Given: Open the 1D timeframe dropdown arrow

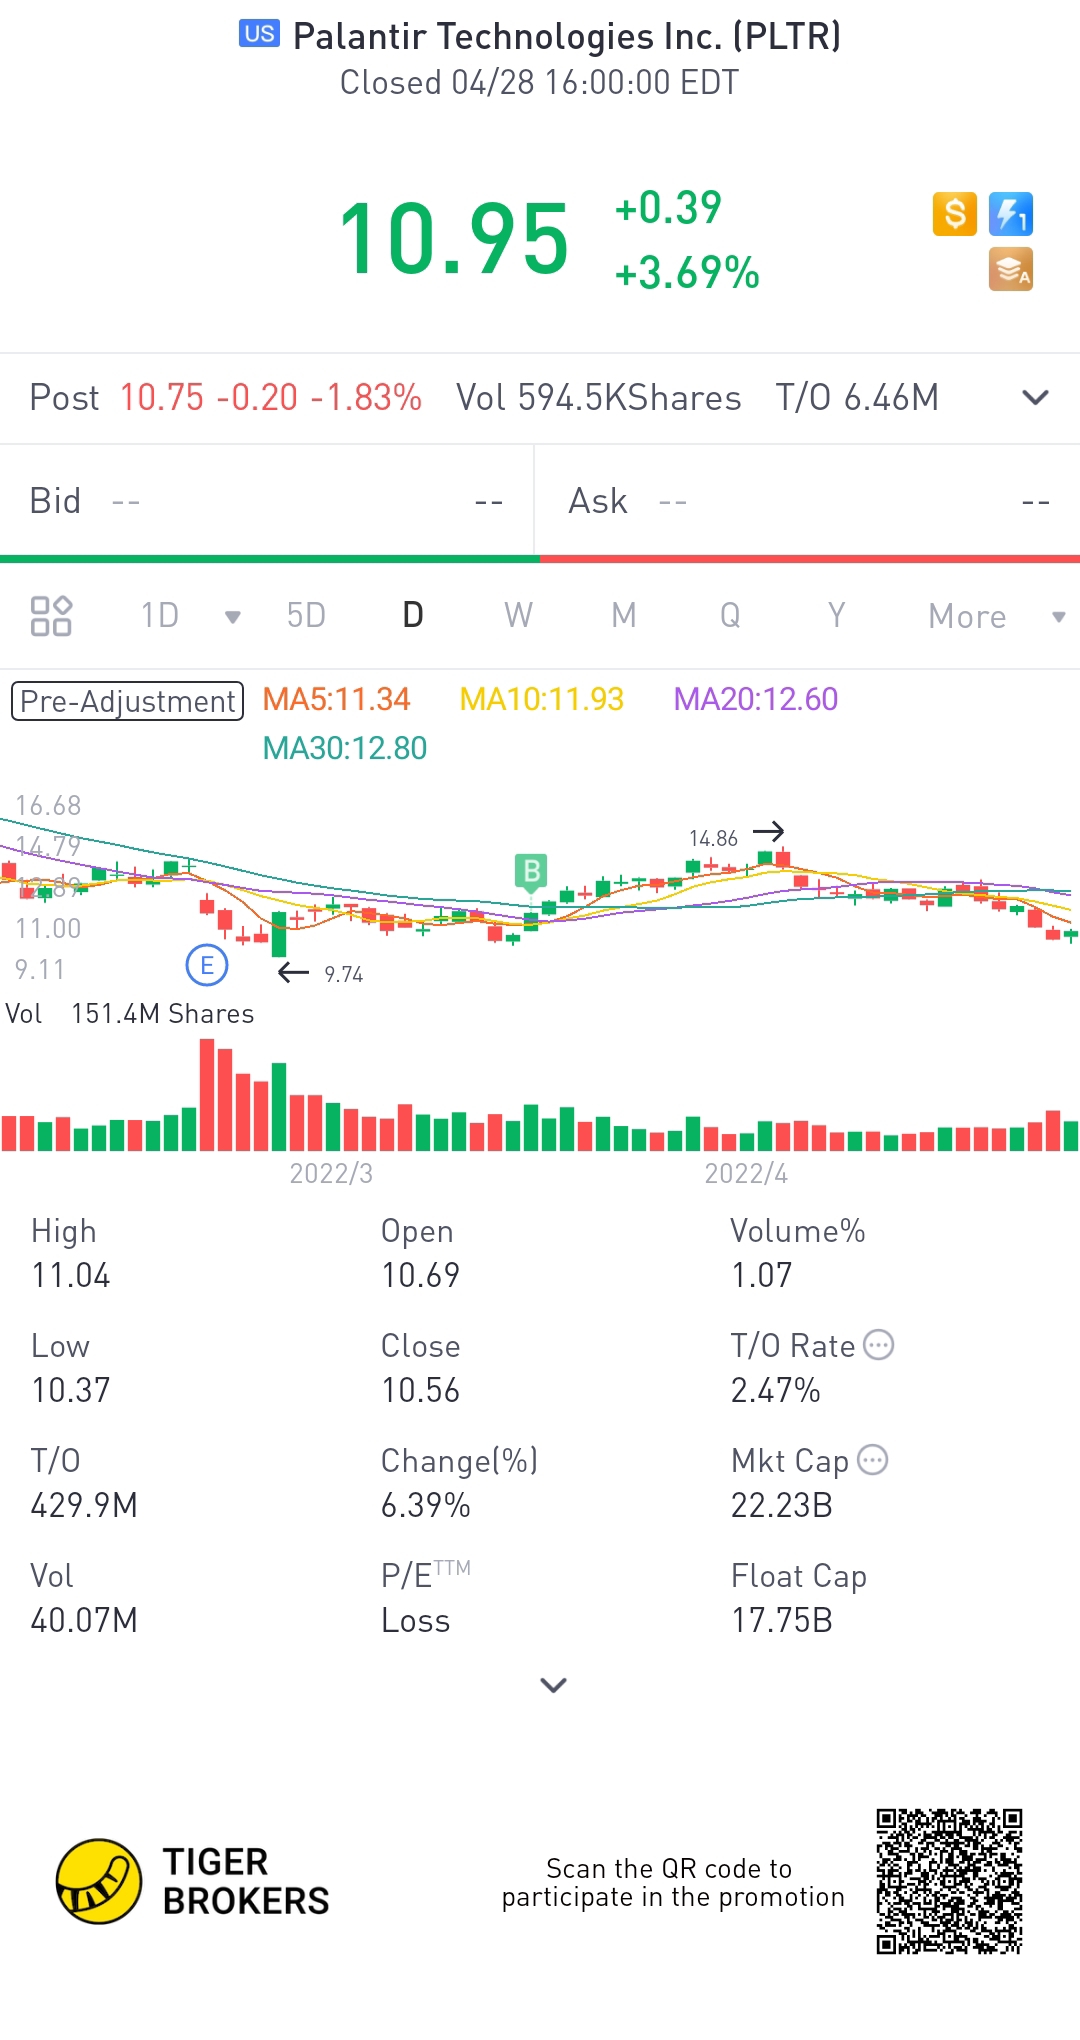Looking at the screenshot, I should pos(233,617).
